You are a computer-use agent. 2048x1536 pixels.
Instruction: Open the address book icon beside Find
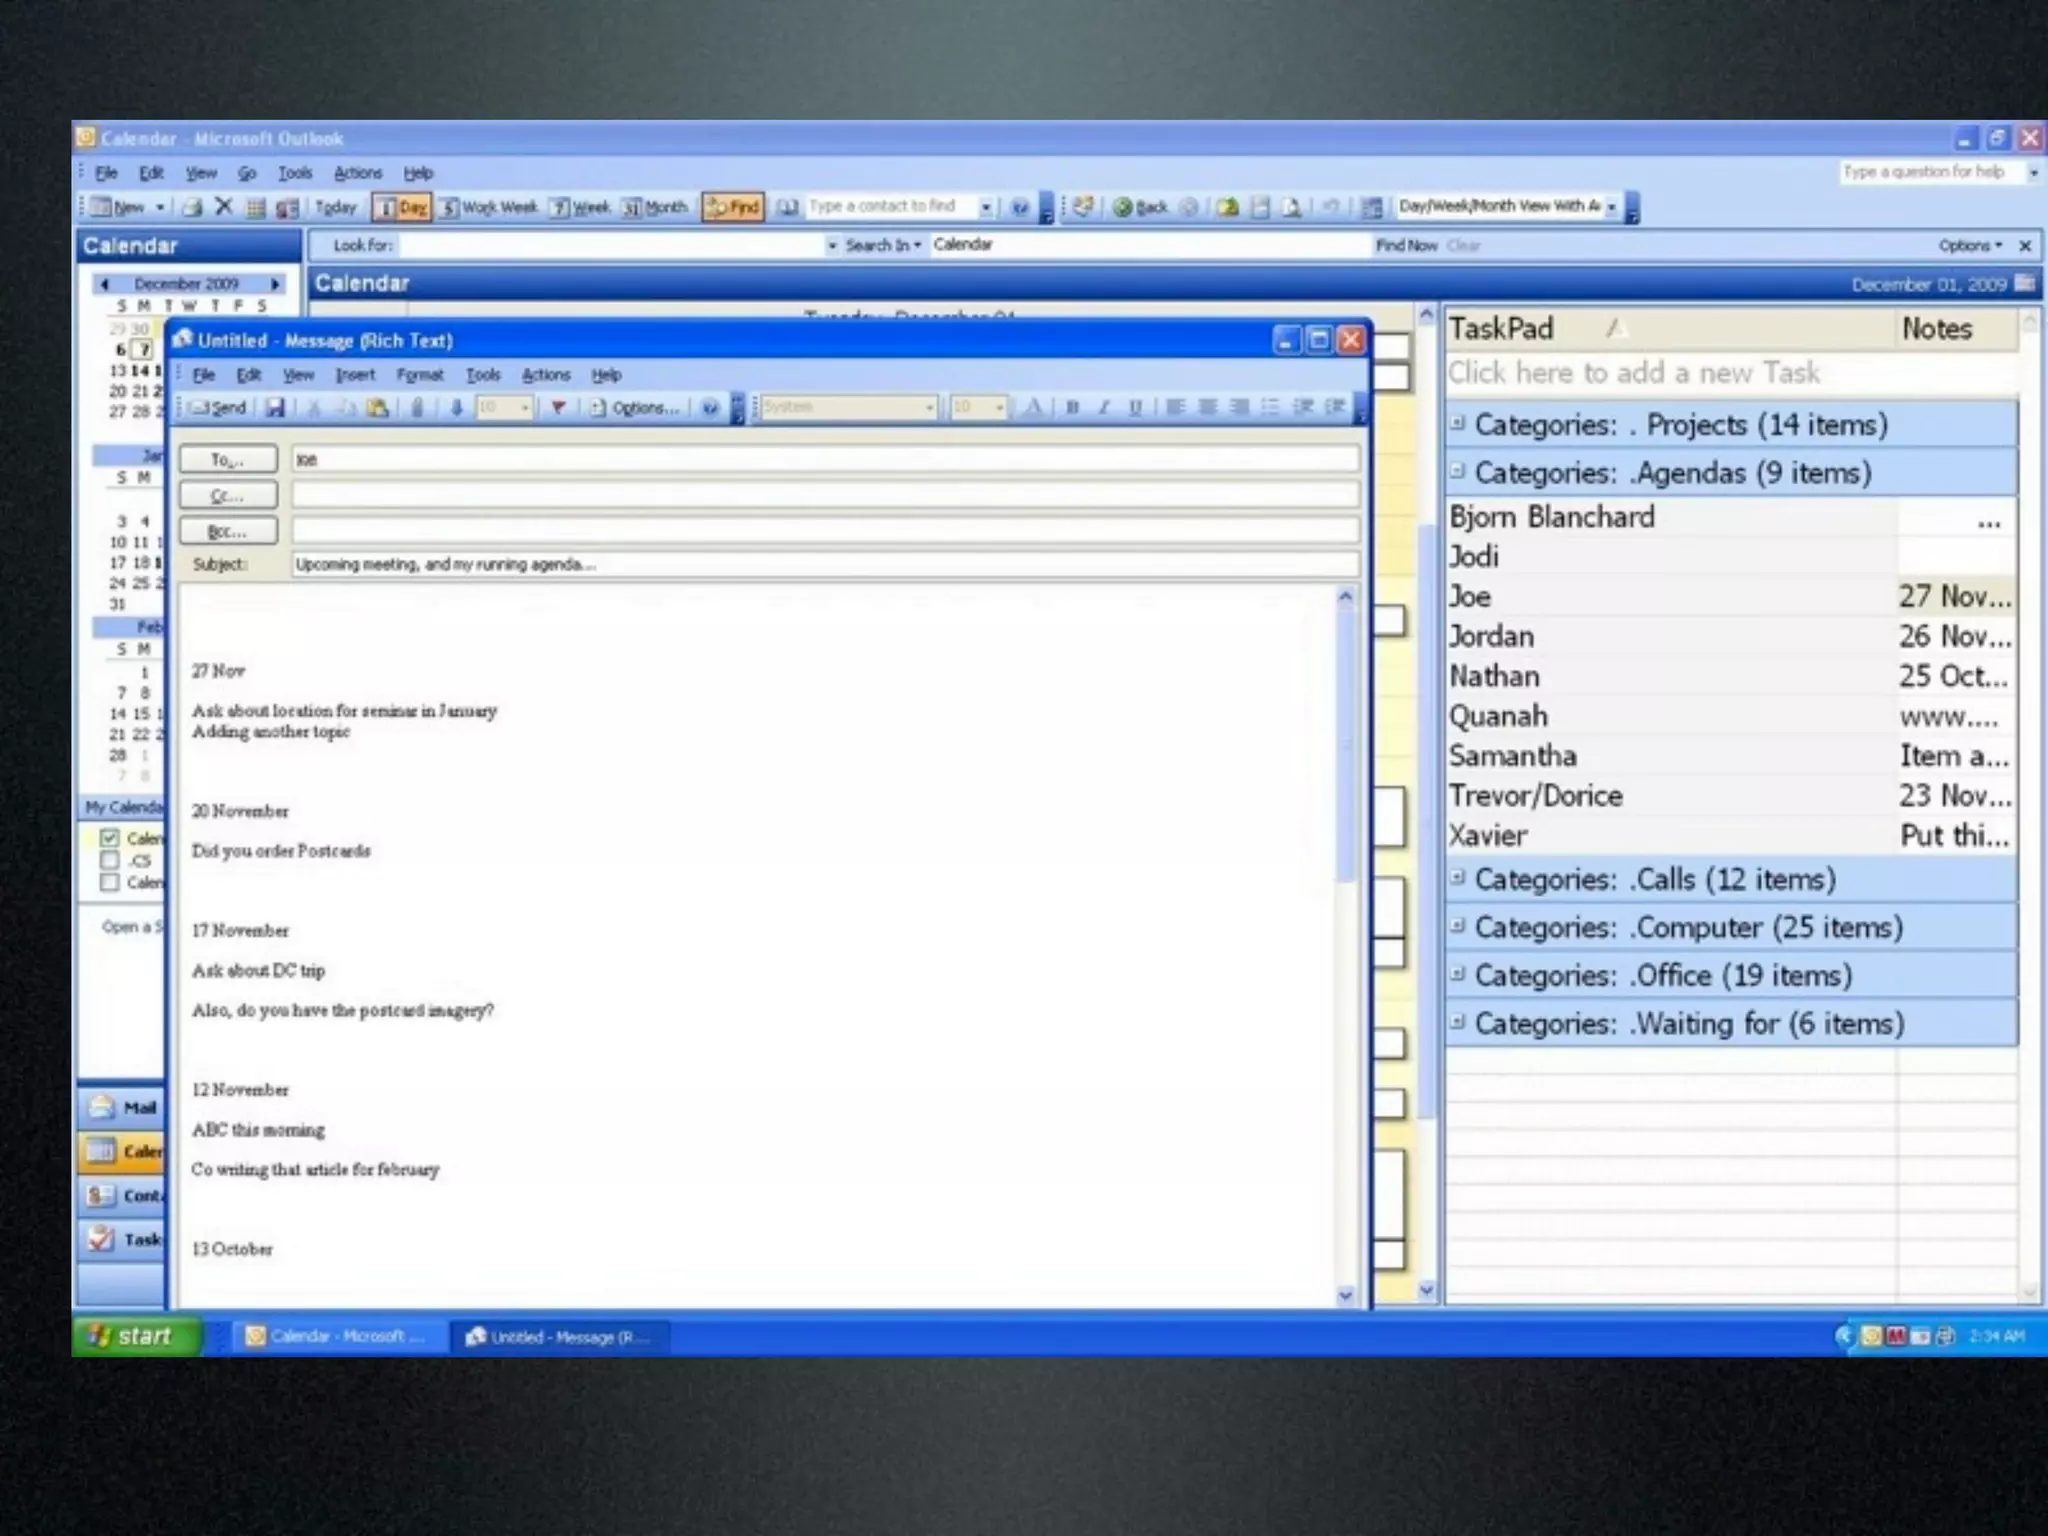coord(788,207)
